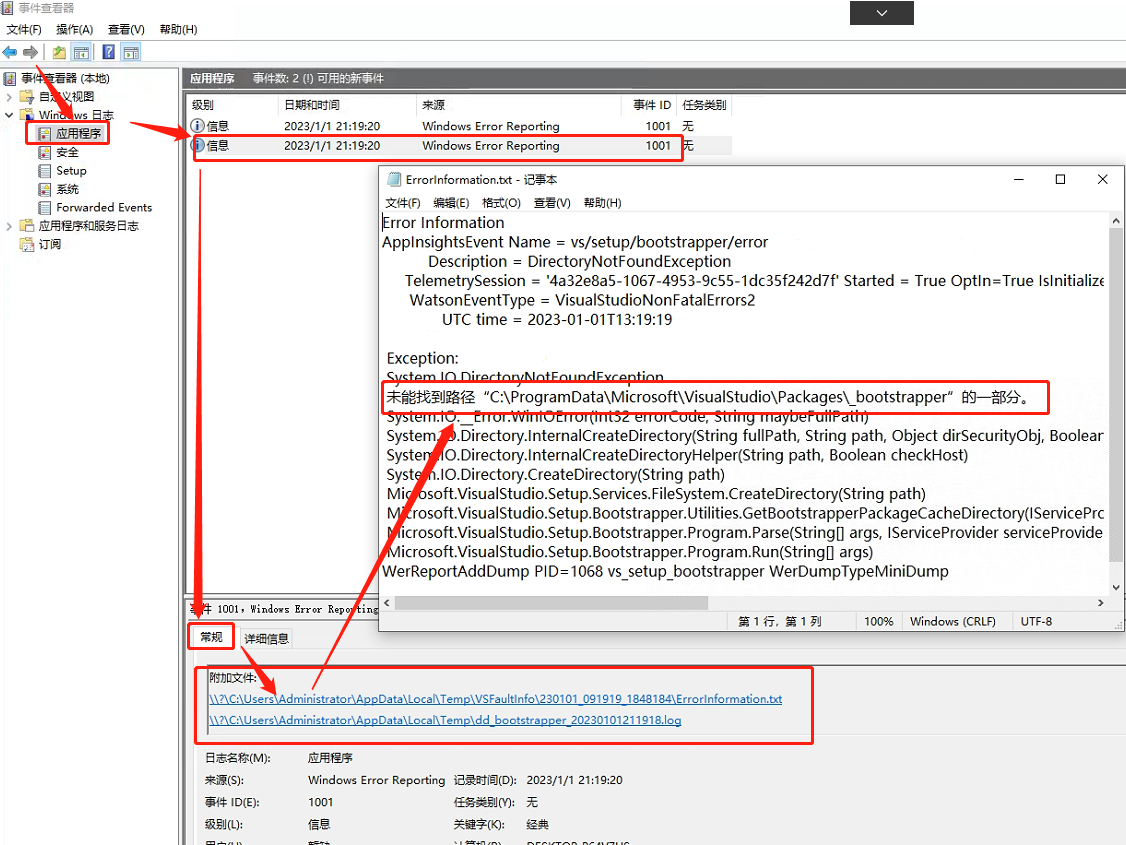Click Notepad scroll down arrow

pos(1115,587)
